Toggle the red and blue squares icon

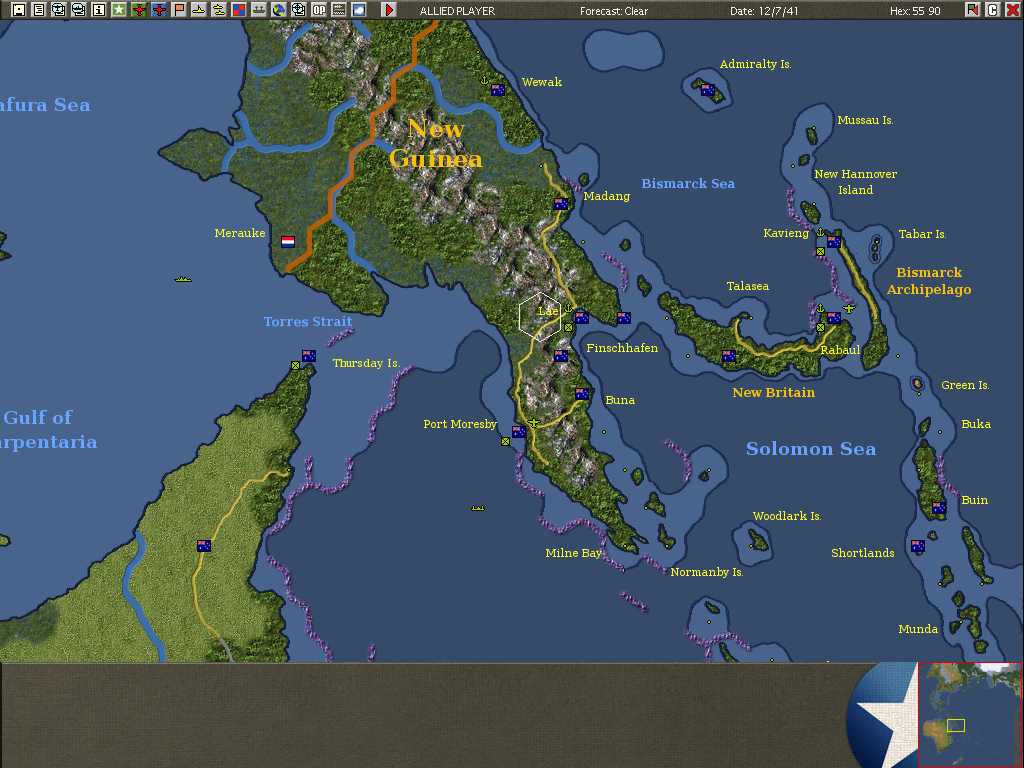[x=239, y=10]
